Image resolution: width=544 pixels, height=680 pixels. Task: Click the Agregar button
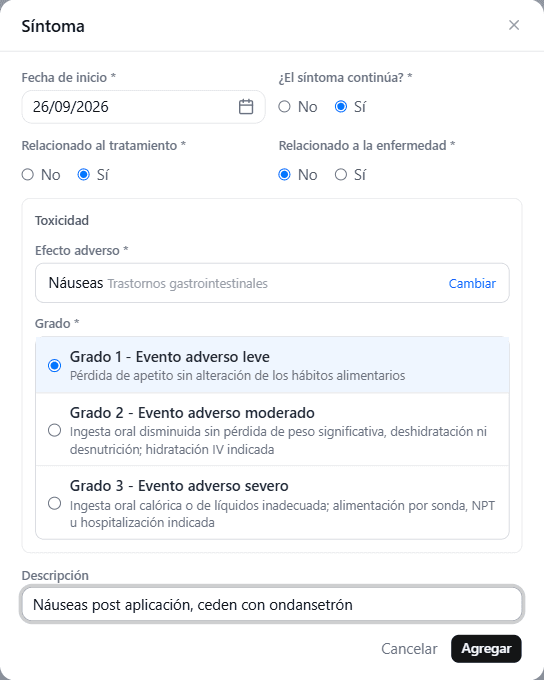pyautogui.click(x=486, y=649)
